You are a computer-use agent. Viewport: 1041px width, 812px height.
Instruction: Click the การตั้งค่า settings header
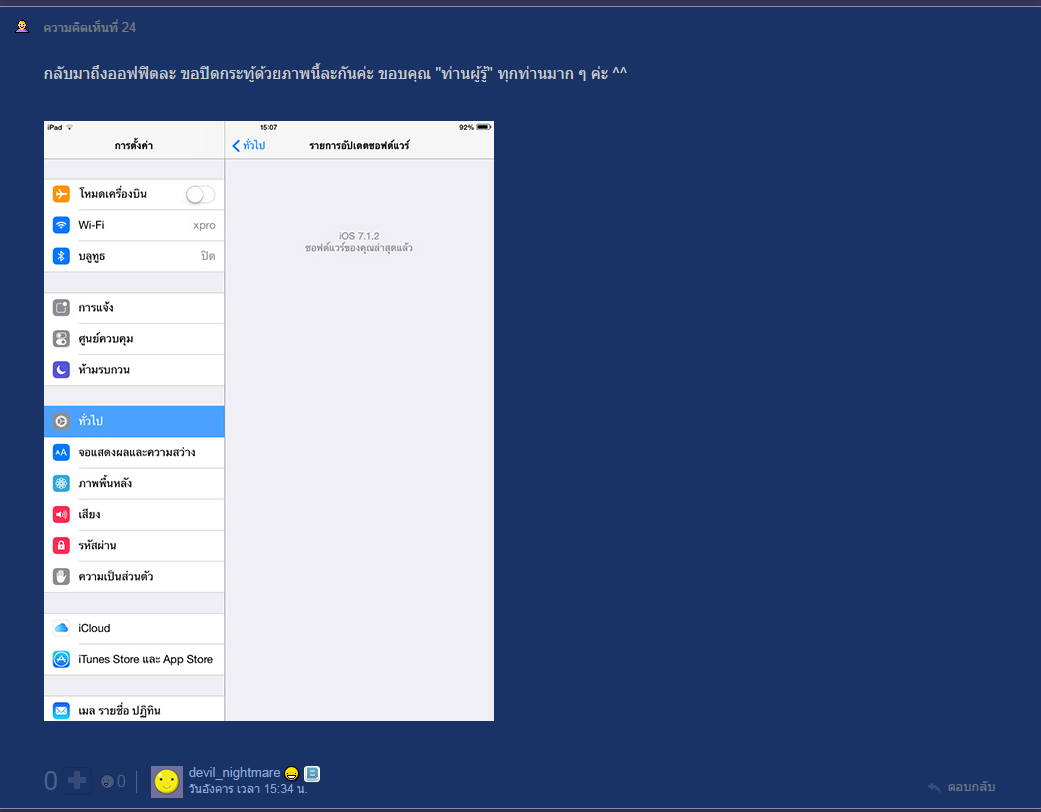(x=133, y=145)
